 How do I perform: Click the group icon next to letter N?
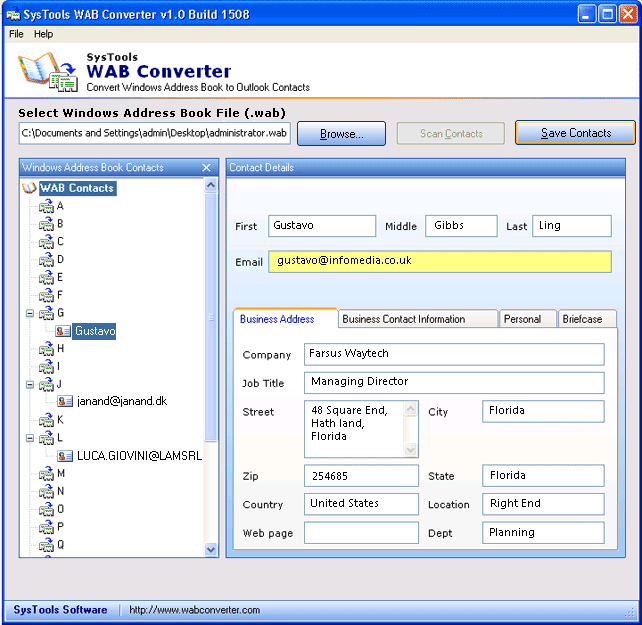pyautogui.click(x=46, y=491)
